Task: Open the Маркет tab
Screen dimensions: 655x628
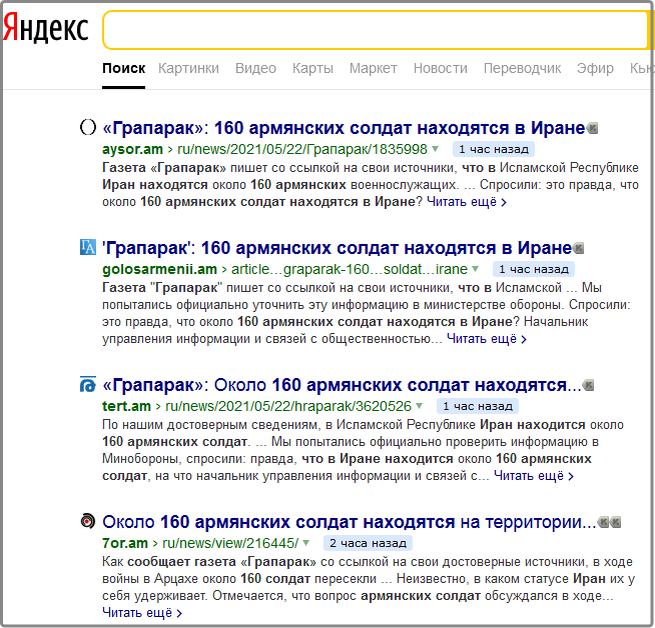Action: (x=373, y=68)
